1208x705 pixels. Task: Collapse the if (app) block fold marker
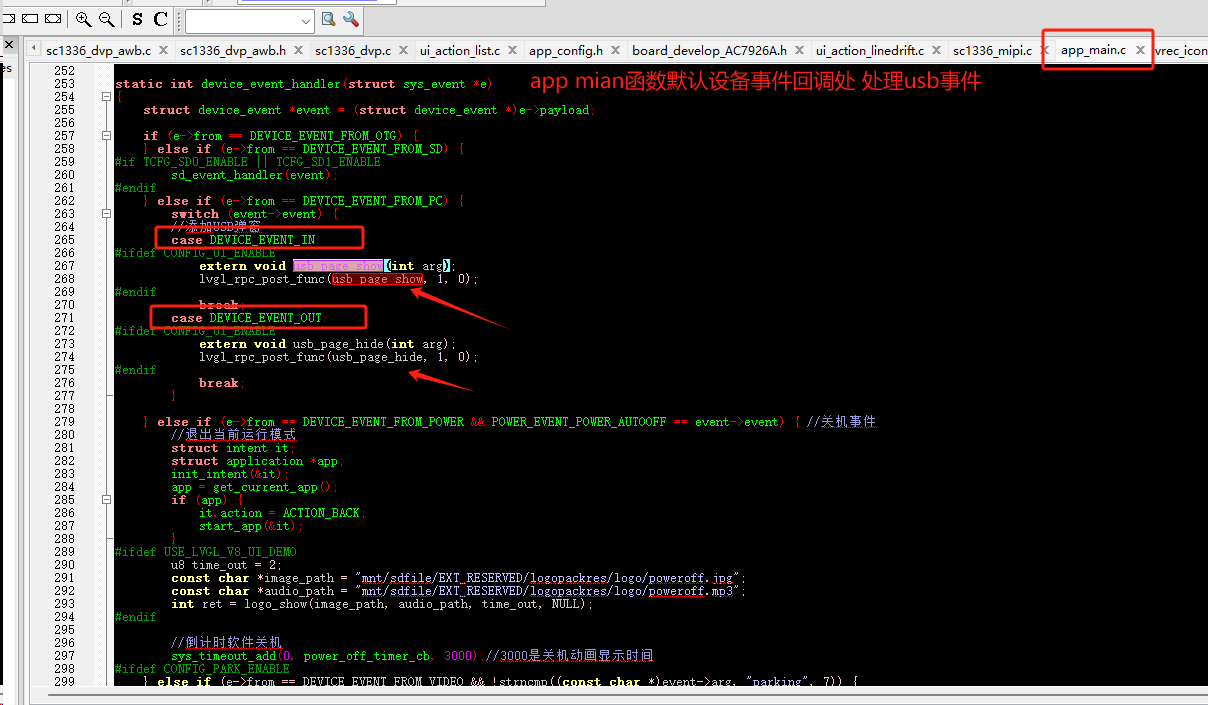coord(106,500)
